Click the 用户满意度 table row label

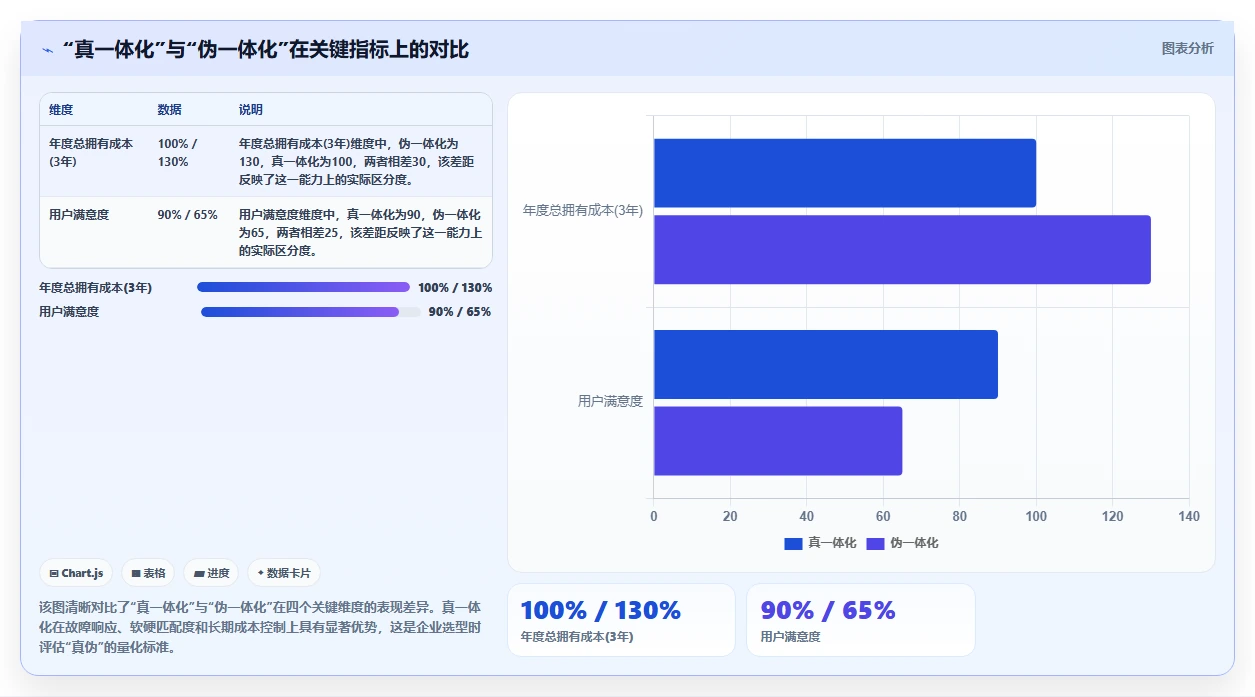[x=79, y=215]
